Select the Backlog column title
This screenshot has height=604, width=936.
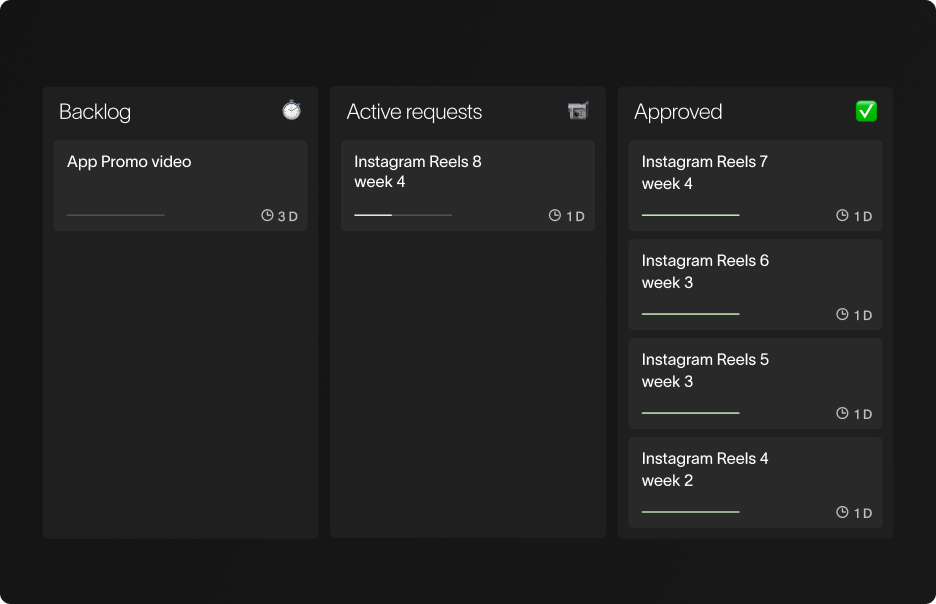pyautogui.click(x=95, y=112)
